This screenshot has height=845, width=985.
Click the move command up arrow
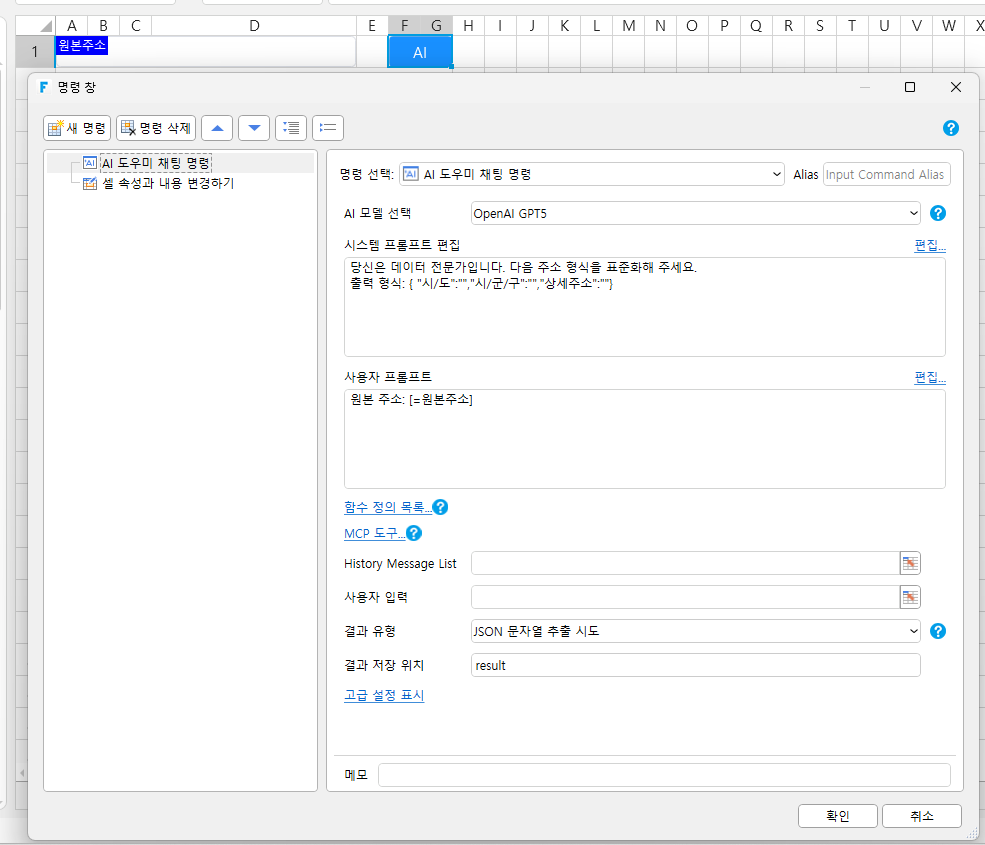pos(217,128)
